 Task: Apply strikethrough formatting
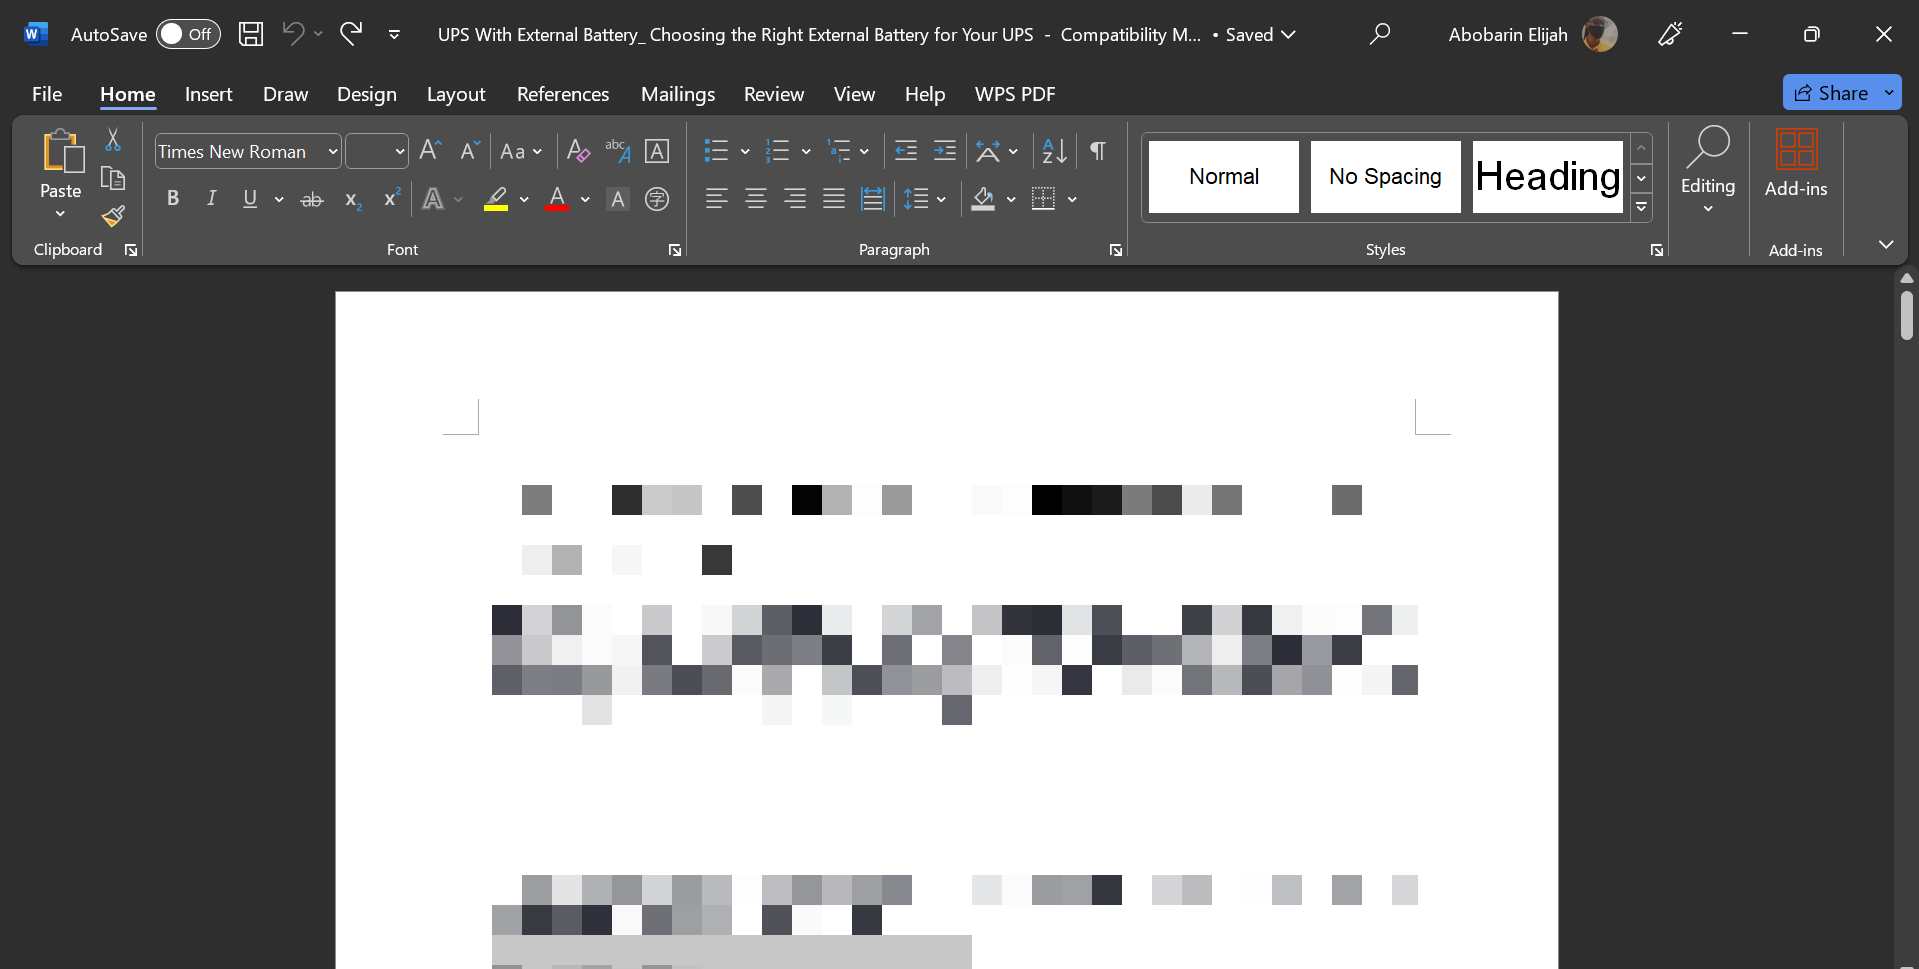click(x=312, y=200)
